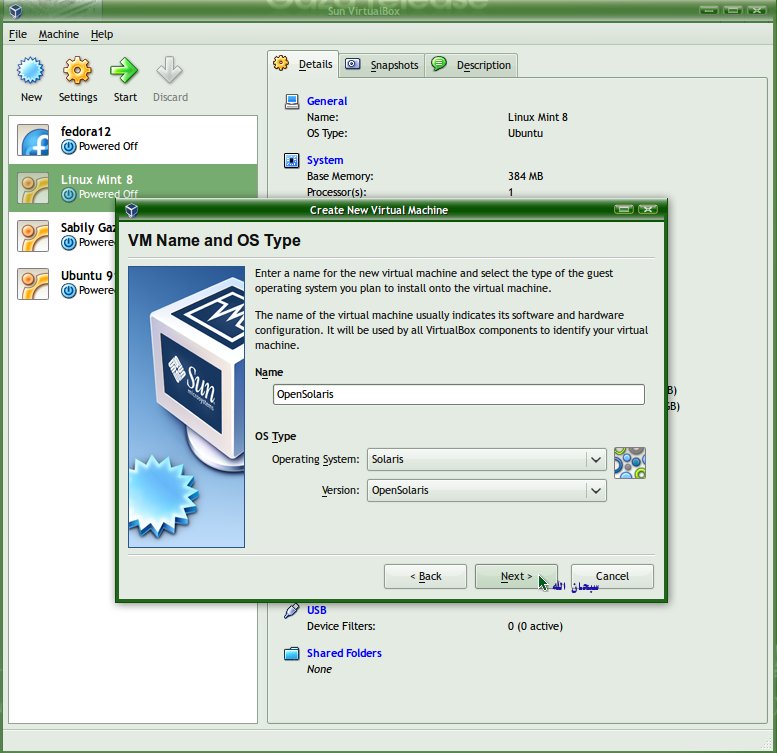This screenshot has width=777, height=753.
Task: Click the VirtualBox cube icon in main title bar
Action: 16,11
